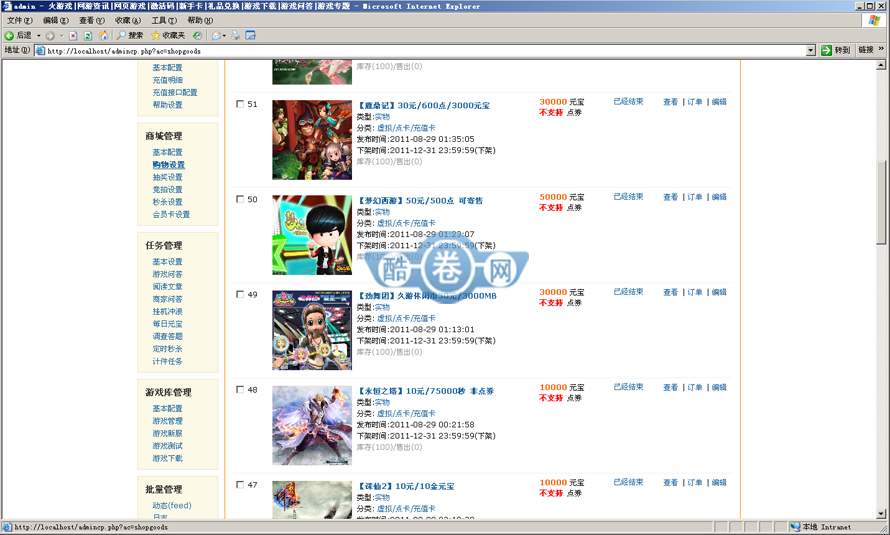Image resolution: width=890 pixels, height=535 pixels.
Task: Click 编辑 (edit) for item 51
Action: (719, 102)
